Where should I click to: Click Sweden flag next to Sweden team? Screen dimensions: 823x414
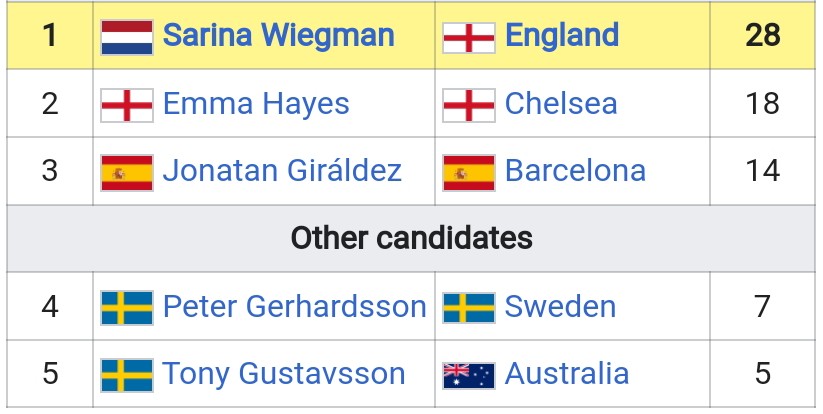469,307
